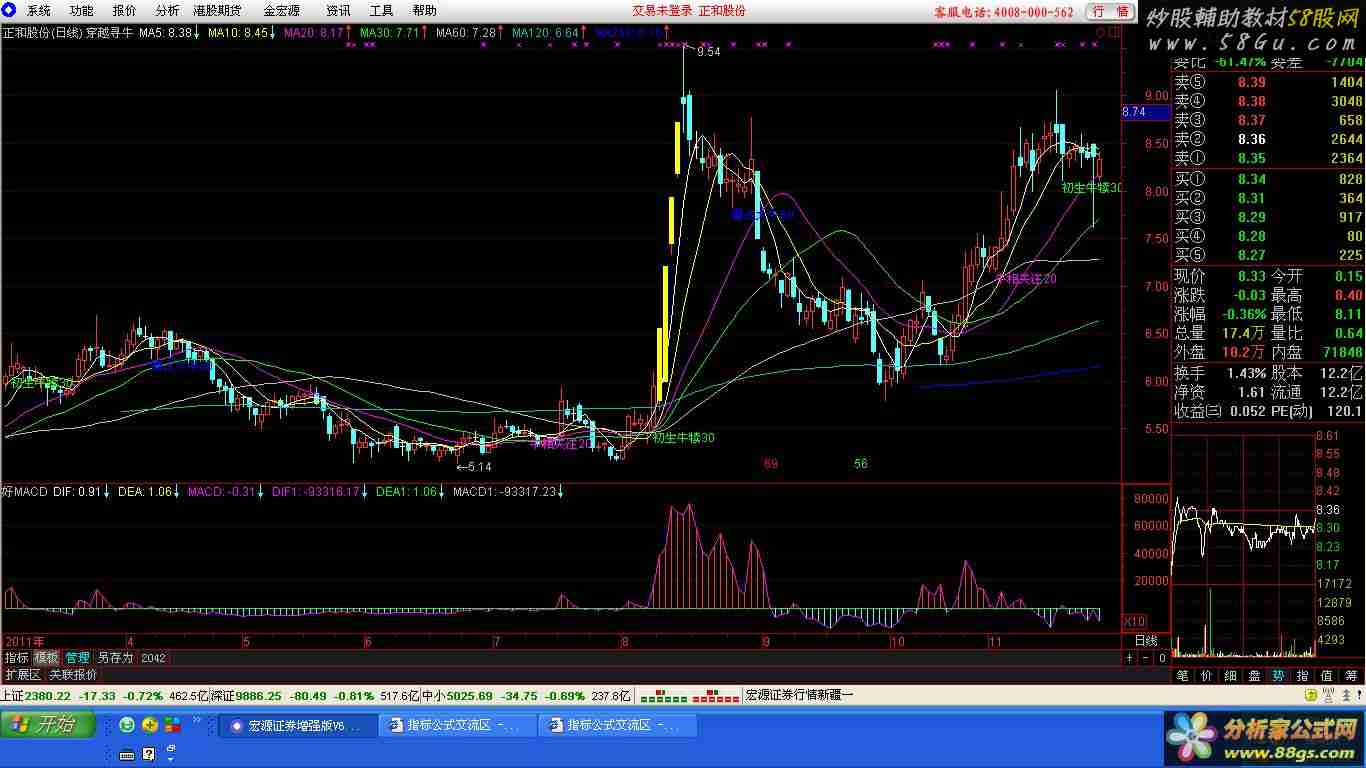Click the 9.54 high price label
Viewport: 1366px width, 768px height.
coord(708,51)
